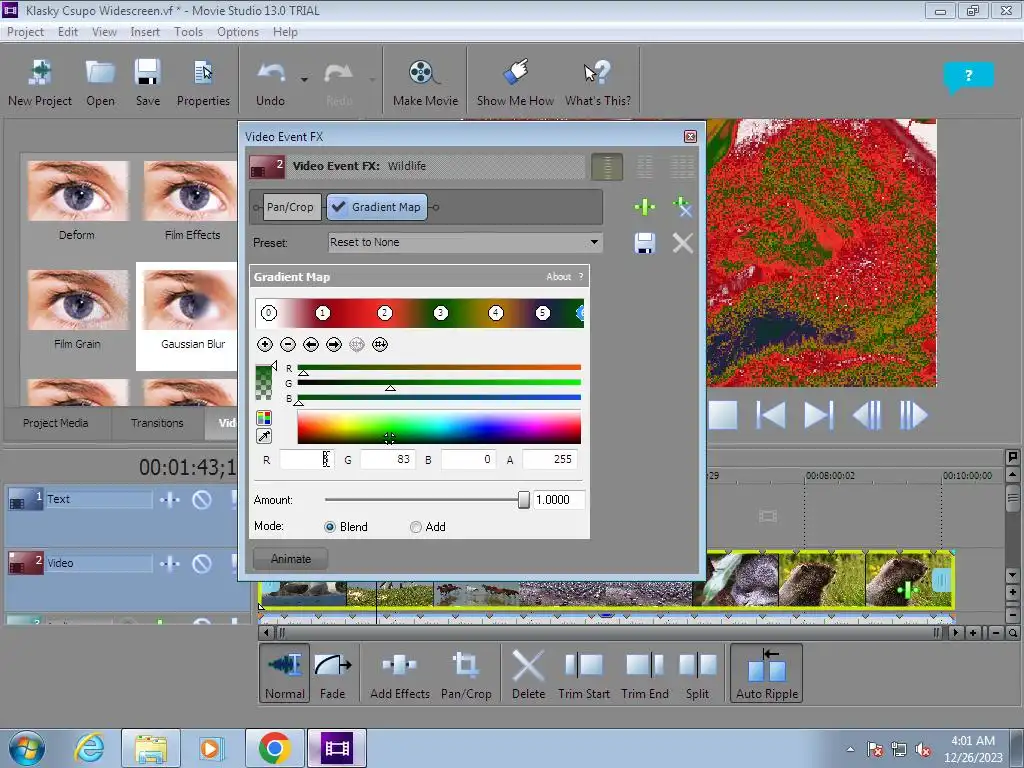Open track motion for the Video track
Screen dimensions: 1024x768
[170, 564]
